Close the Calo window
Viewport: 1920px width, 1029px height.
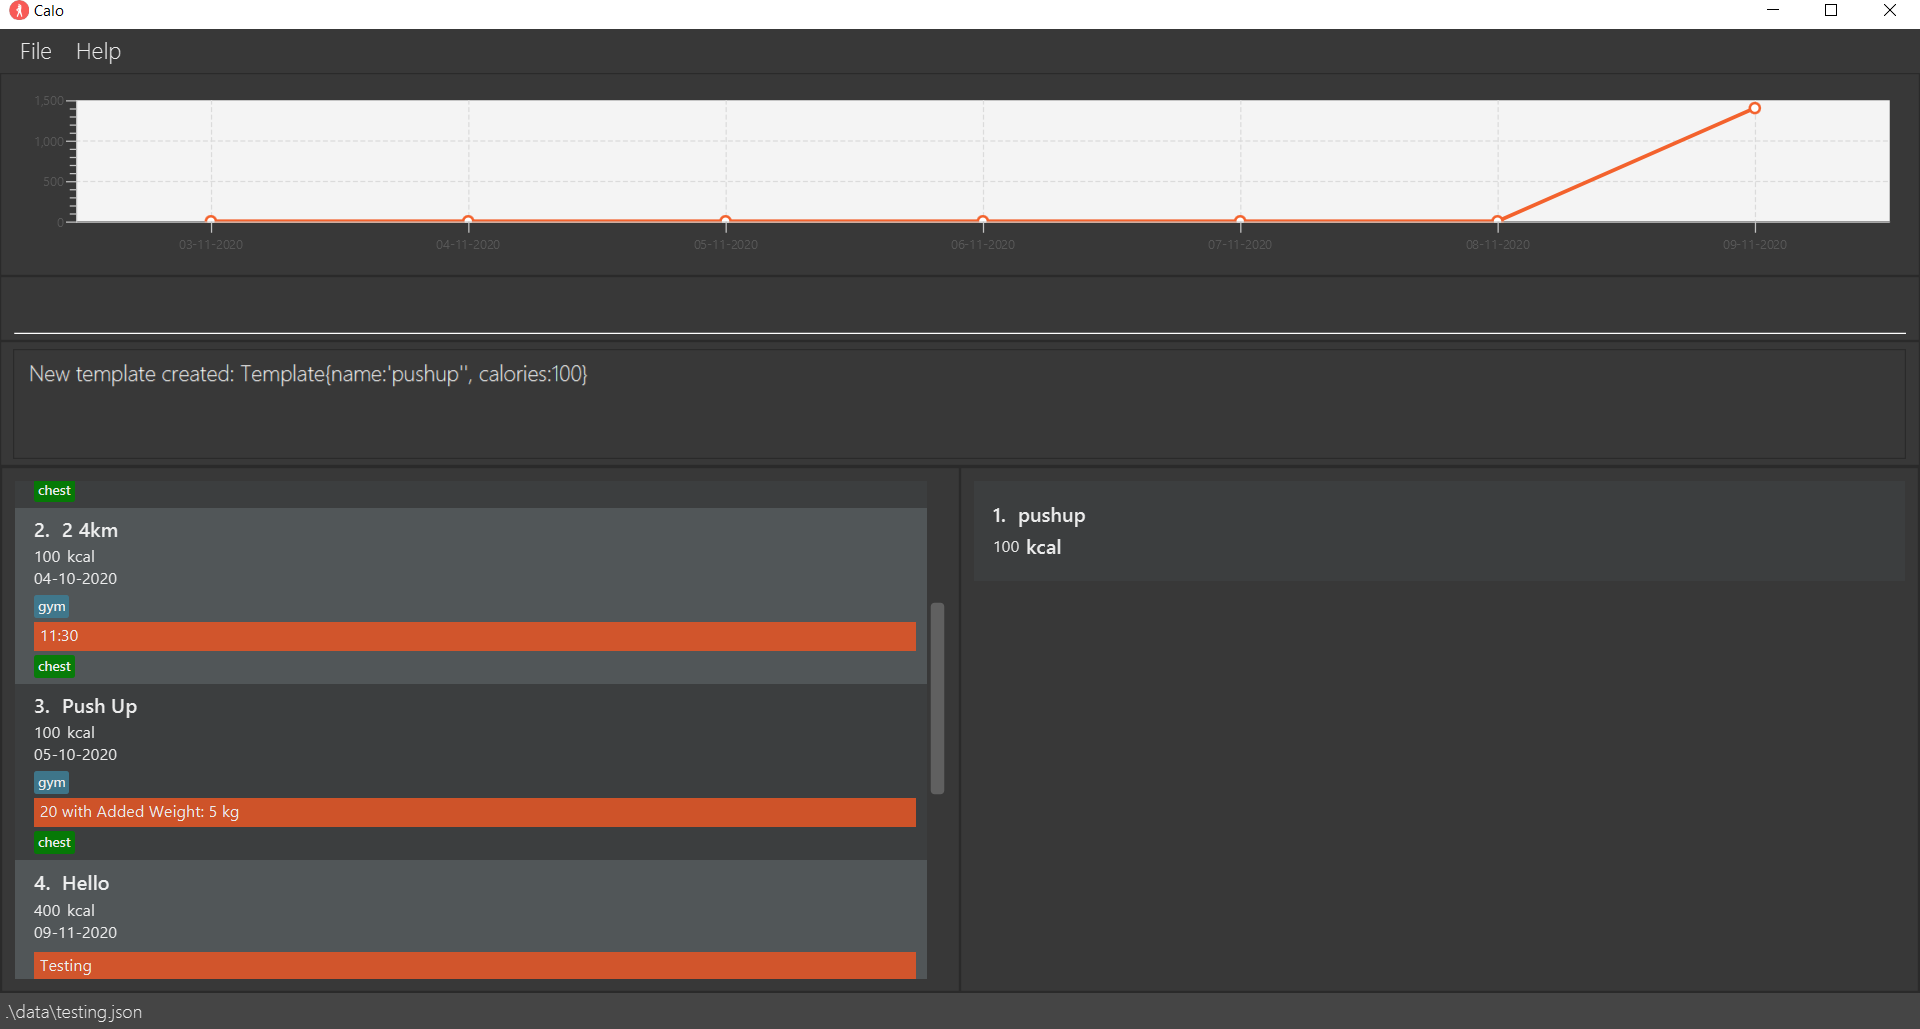[x=1890, y=11]
